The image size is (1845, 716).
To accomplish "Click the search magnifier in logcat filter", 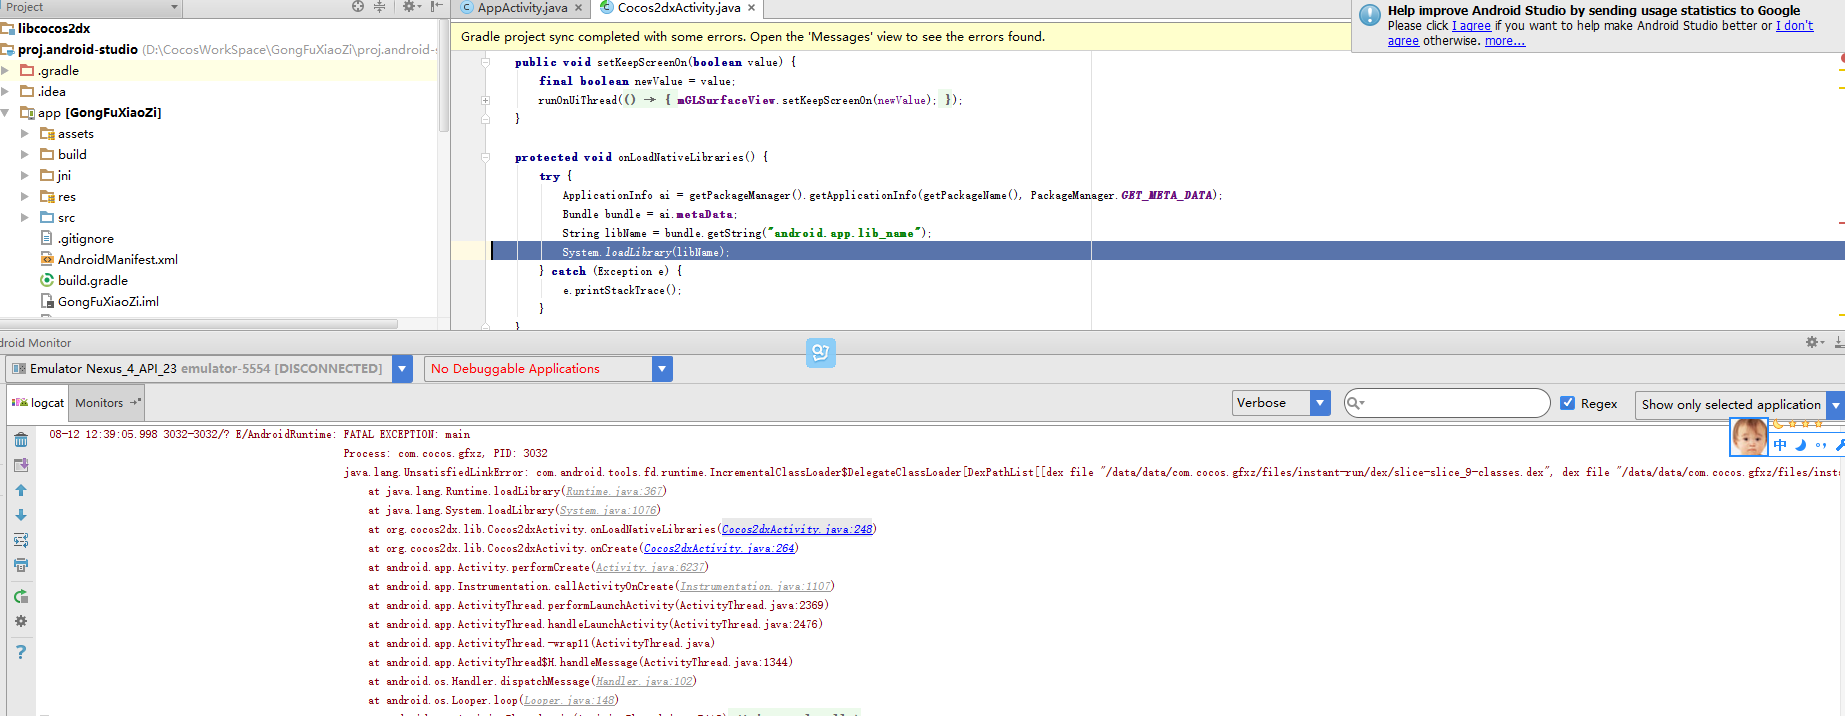I will [1355, 403].
